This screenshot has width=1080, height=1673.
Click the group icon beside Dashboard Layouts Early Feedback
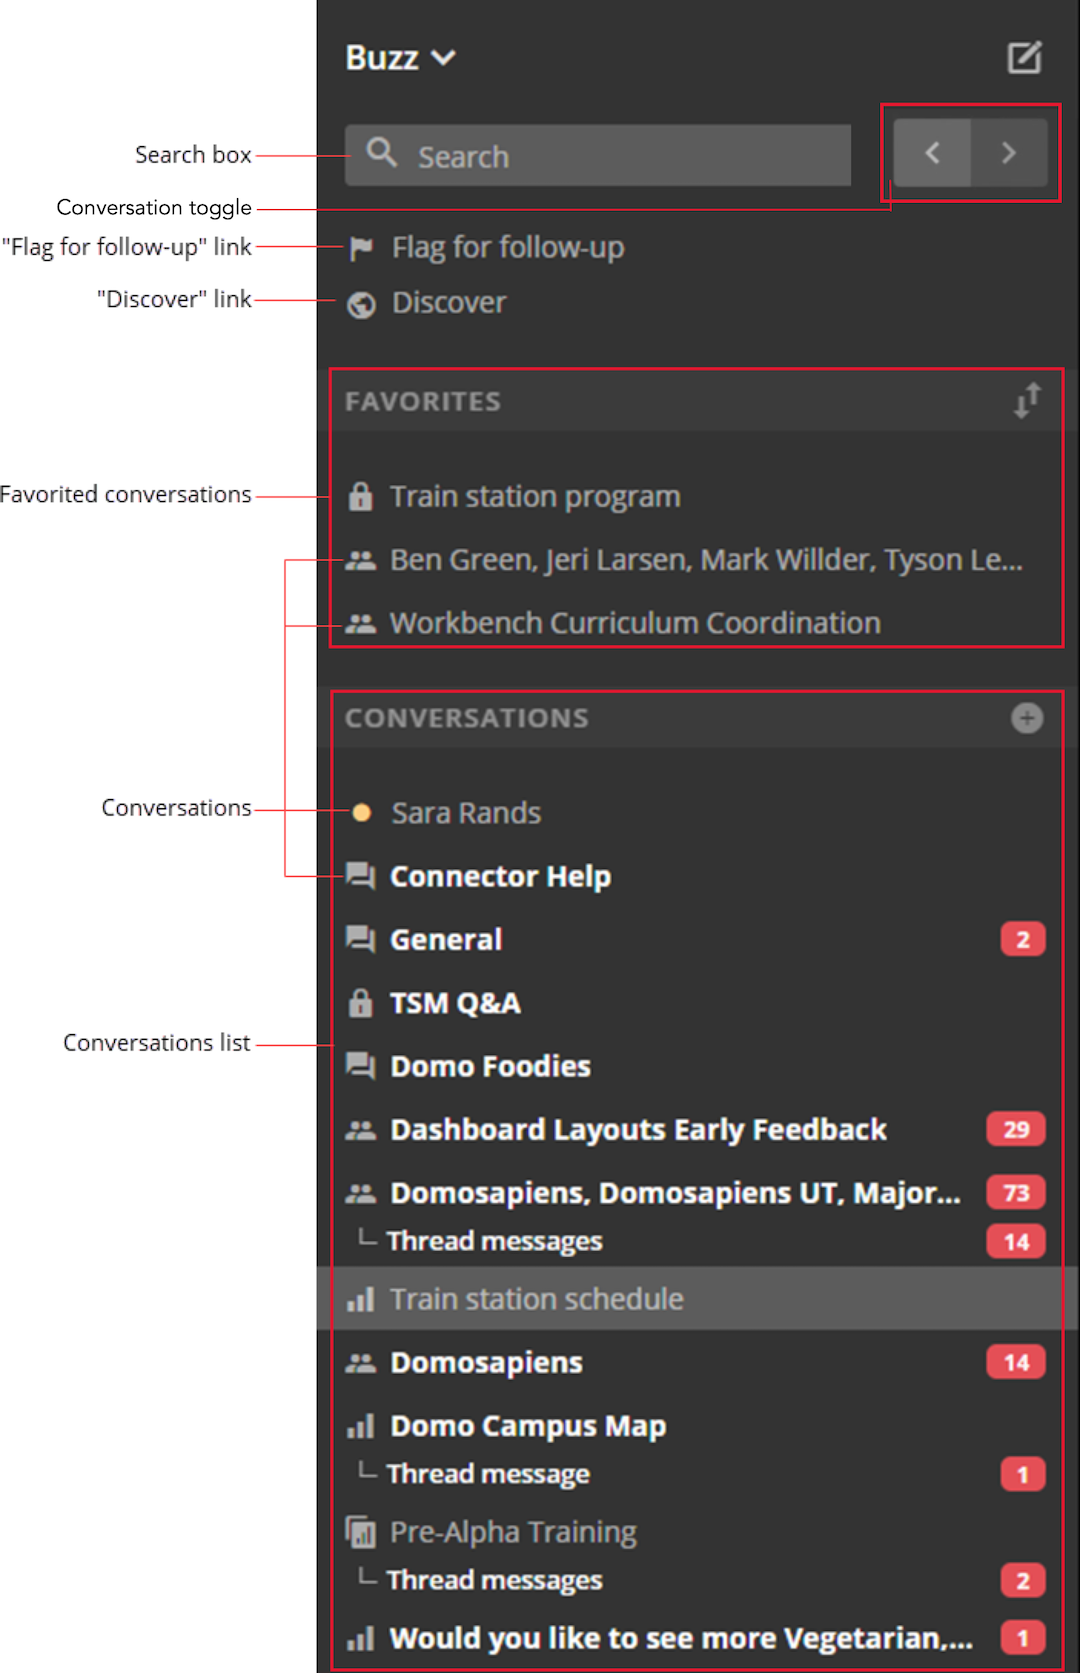360,1130
